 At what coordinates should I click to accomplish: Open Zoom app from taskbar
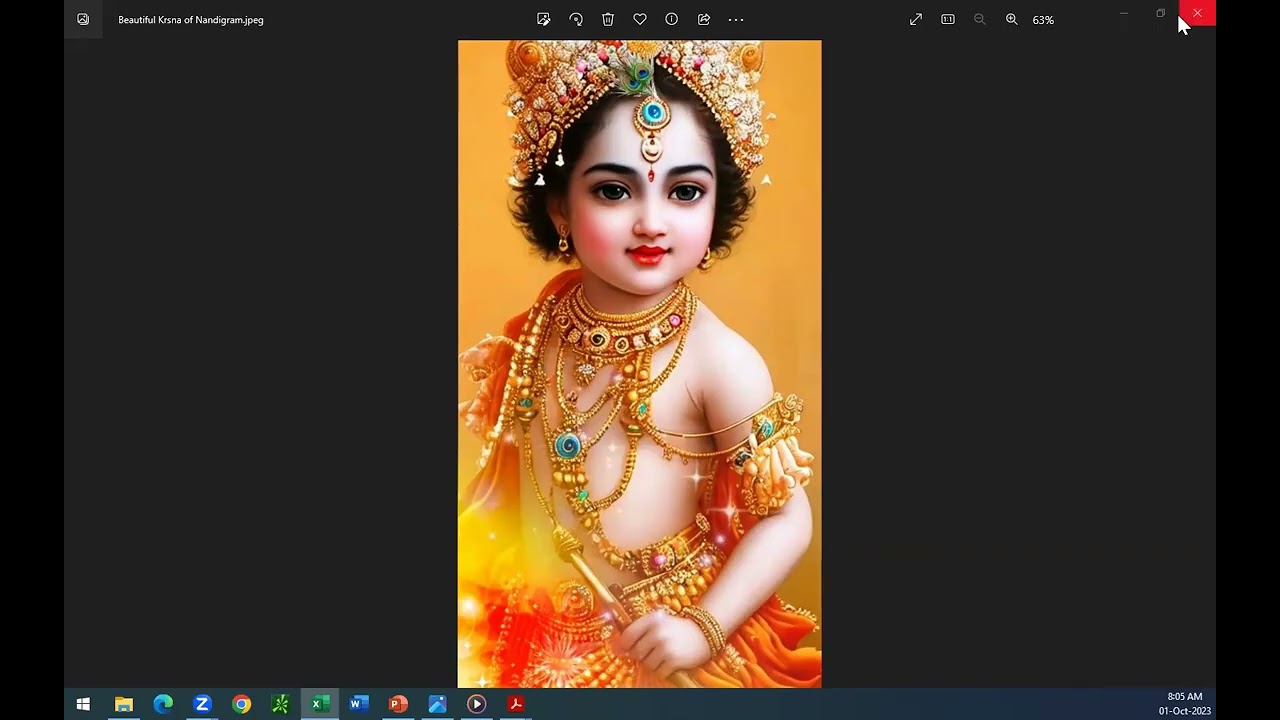coord(202,704)
